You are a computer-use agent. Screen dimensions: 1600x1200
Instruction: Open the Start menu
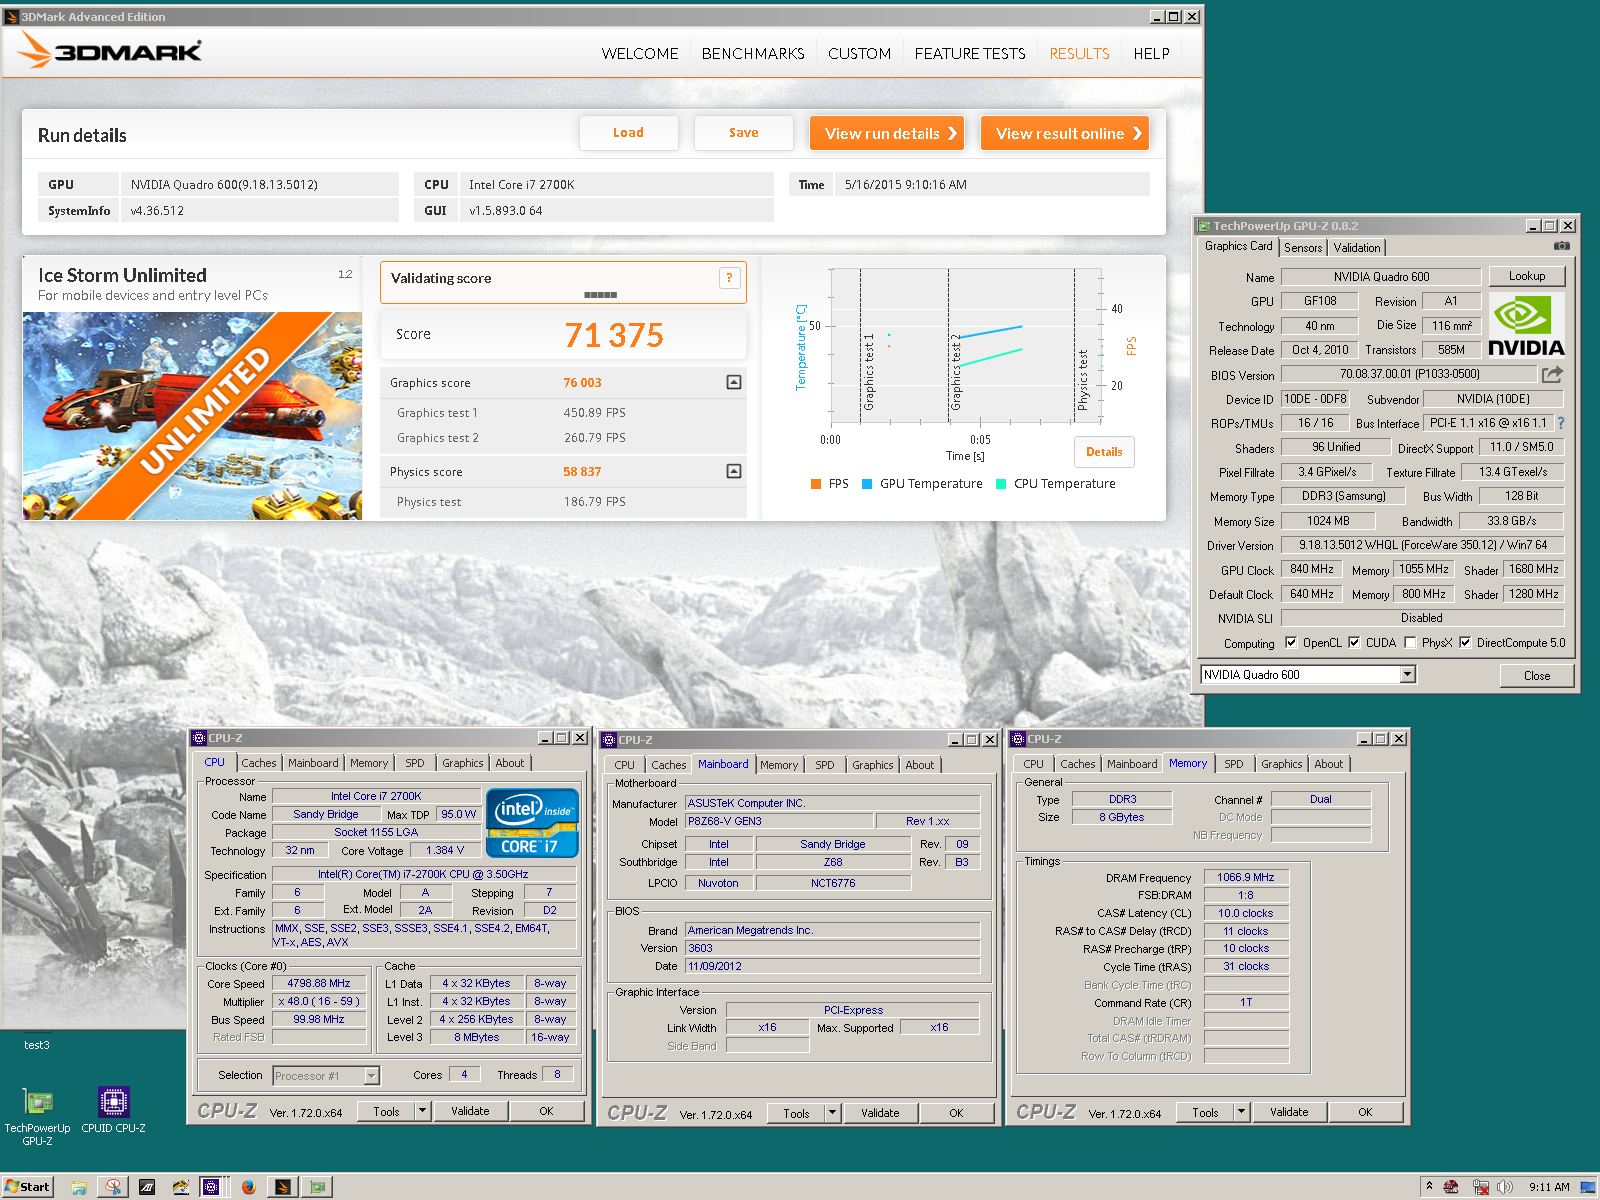click(27, 1187)
